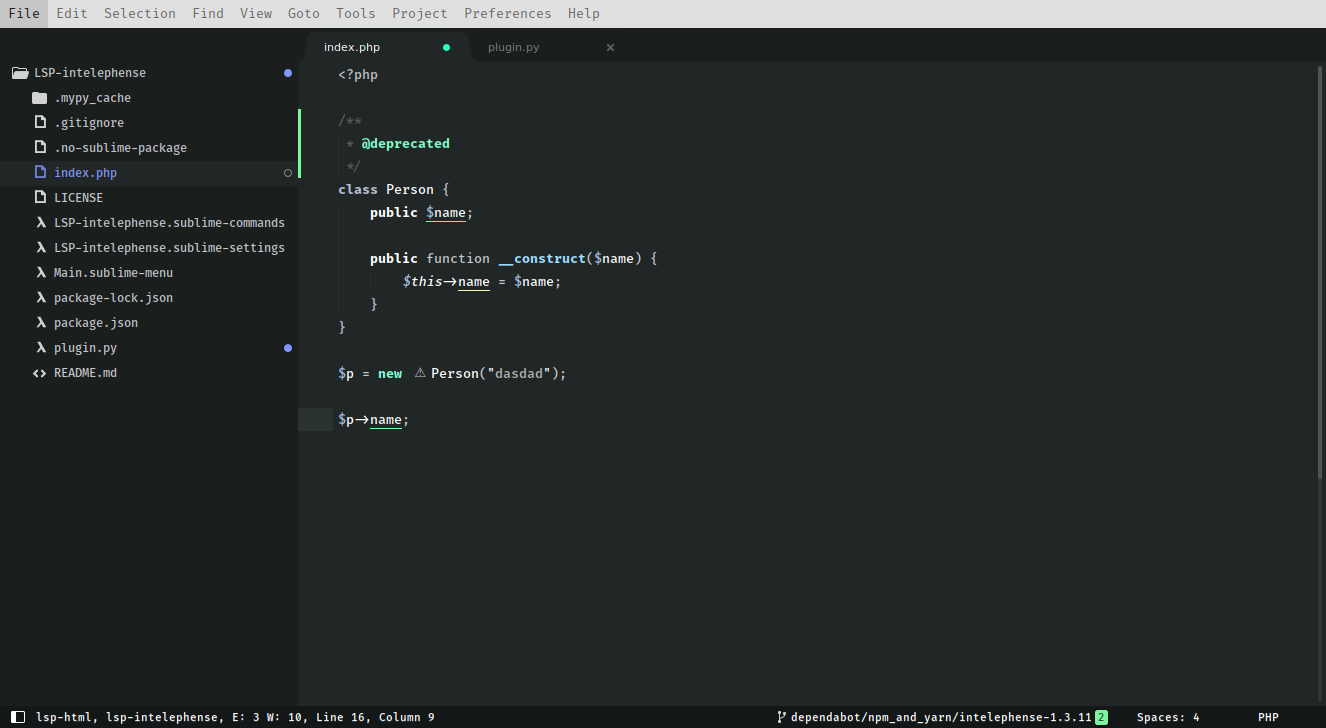The height and width of the screenshot is (728, 1326).
Task: Click the markup icon beside README.md
Action: [x=40, y=373]
